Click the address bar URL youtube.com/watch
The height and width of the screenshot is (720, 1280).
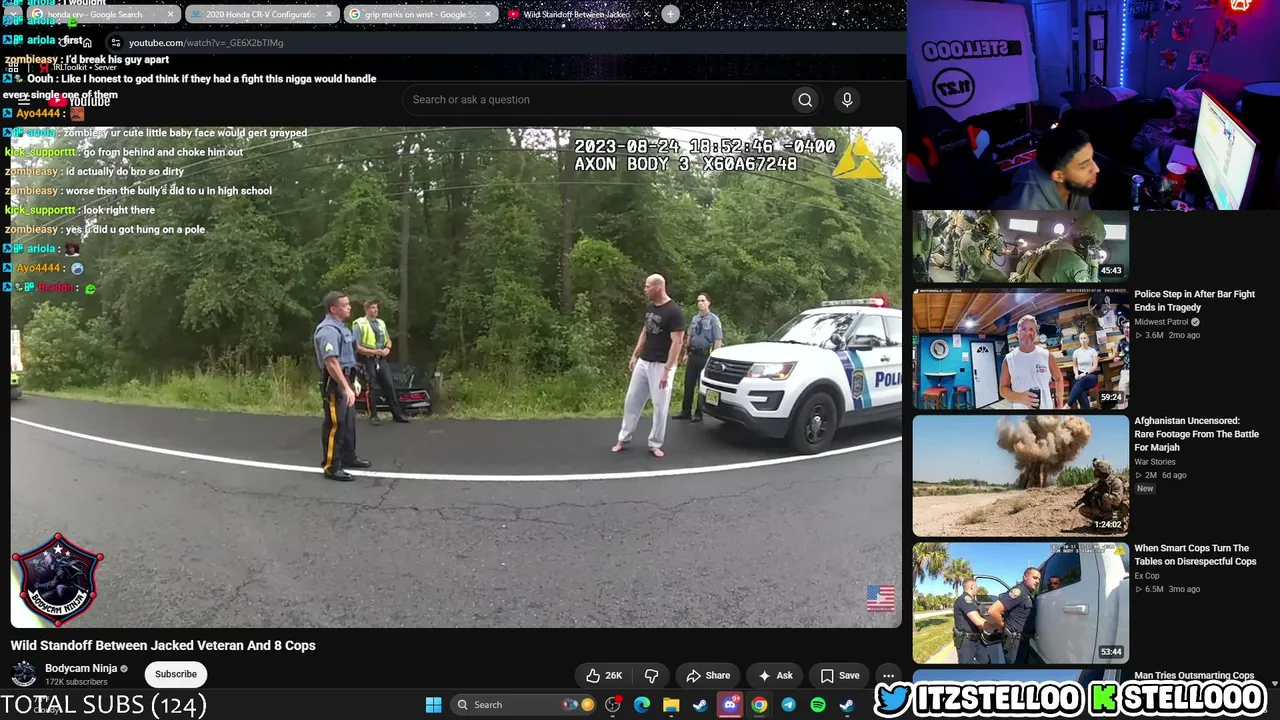click(206, 43)
